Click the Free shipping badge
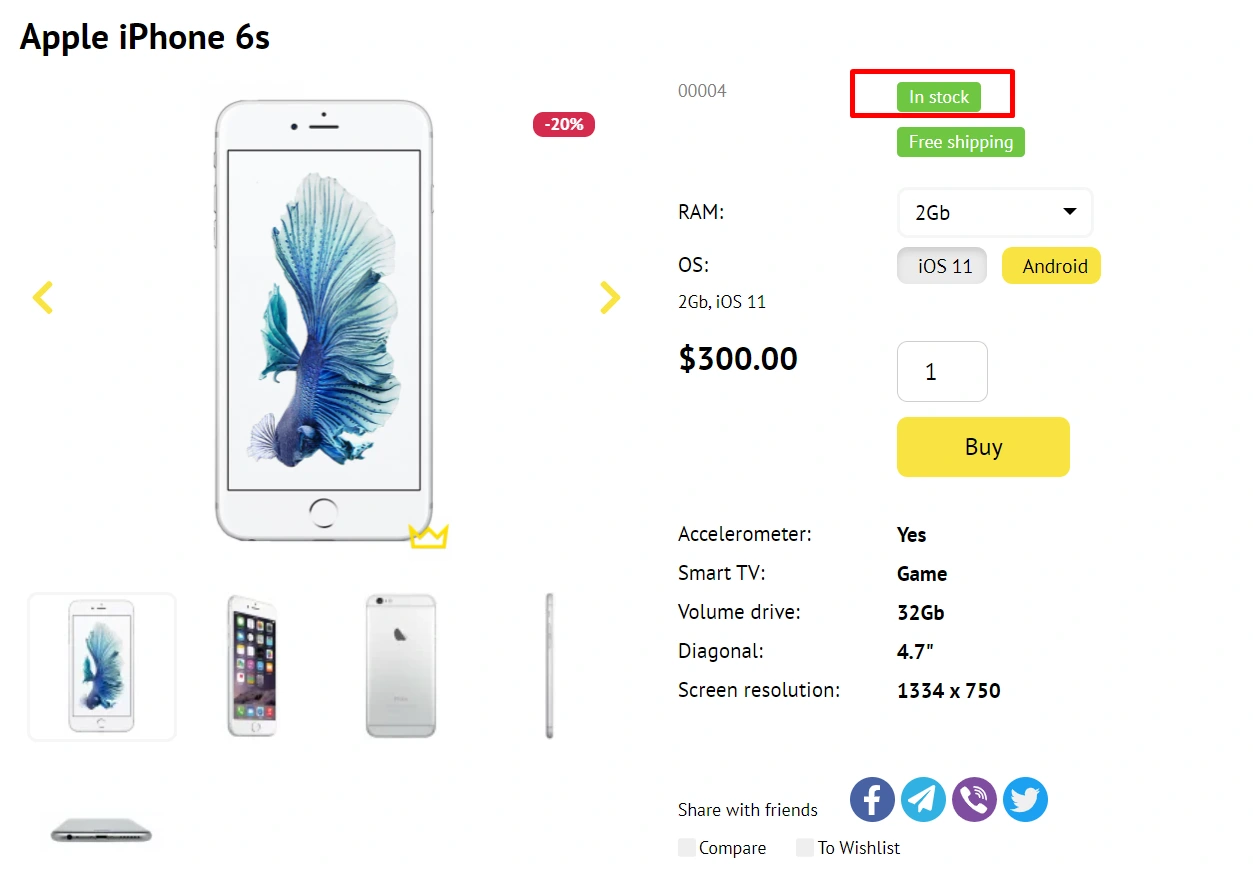The height and width of the screenshot is (869, 1253). pos(960,142)
